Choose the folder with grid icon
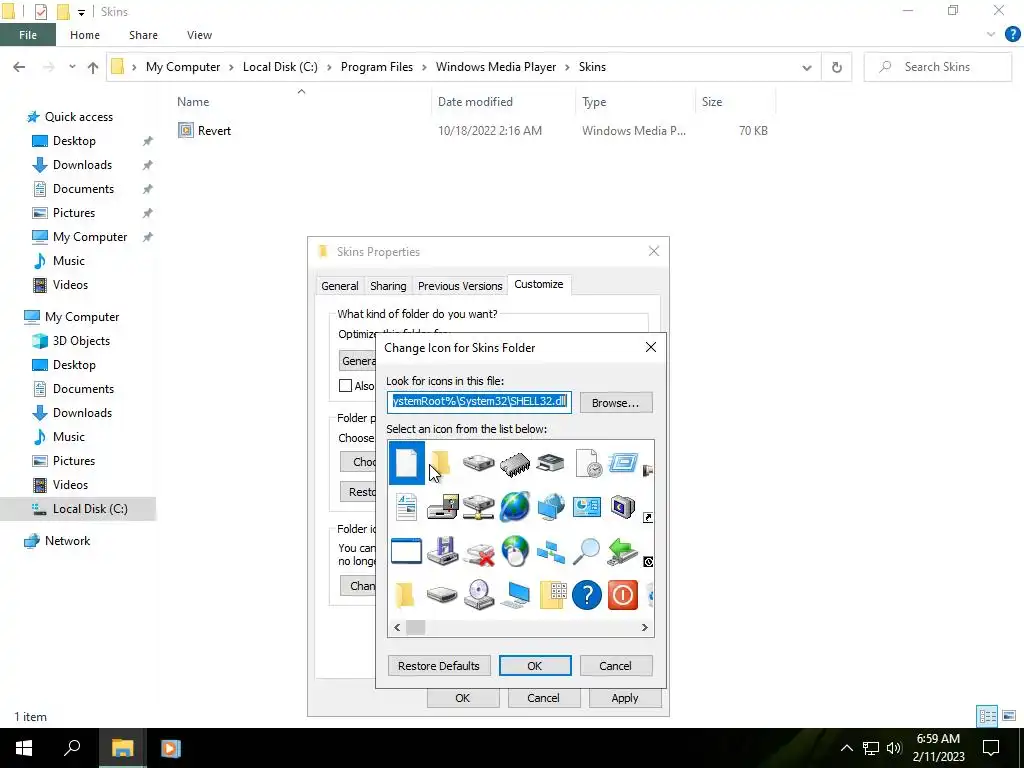 (x=552, y=595)
